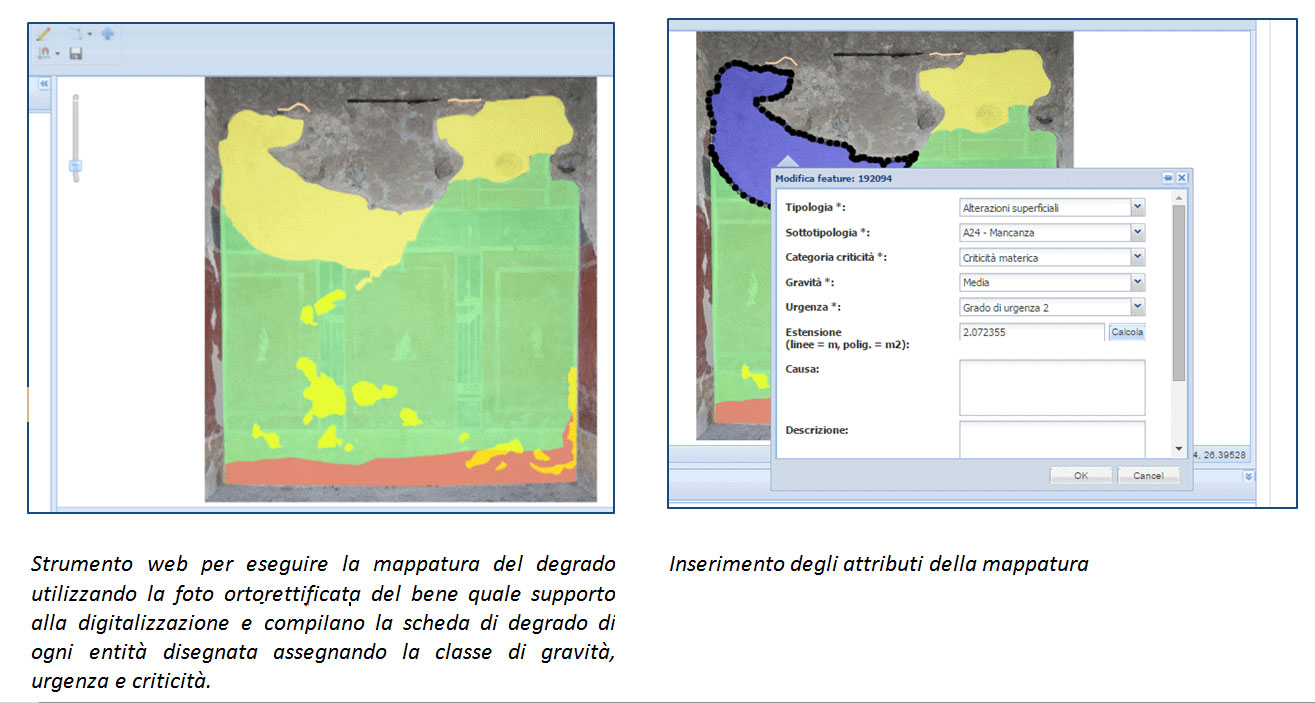Expand the Urgenza dropdown
The height and width of the screenshot is (703, 1315).
[1137, 308]
